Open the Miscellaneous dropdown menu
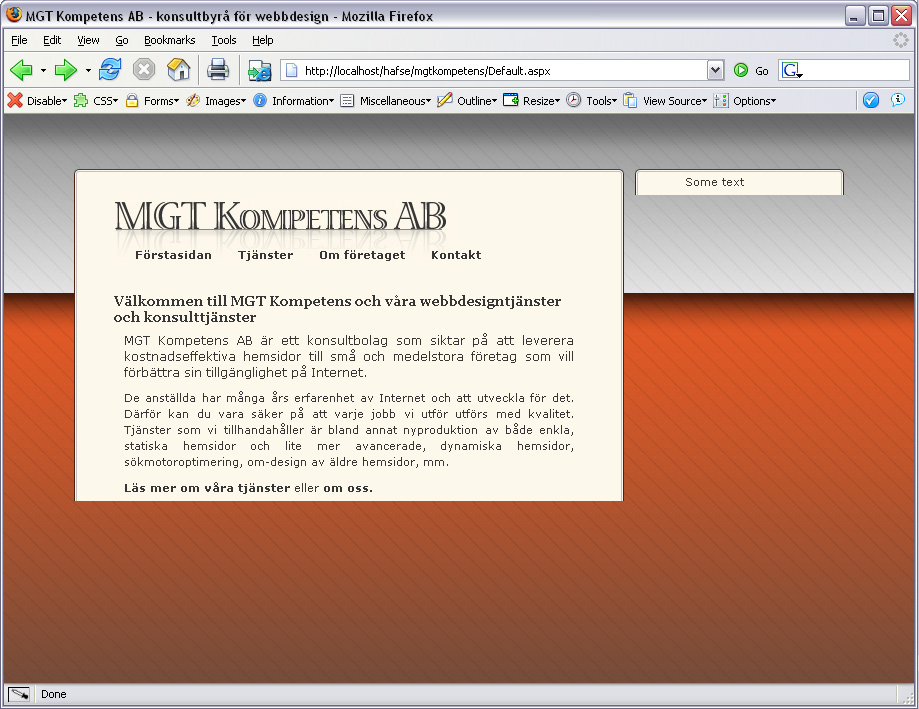The image size is (919, 709). (x=395, y=101)
